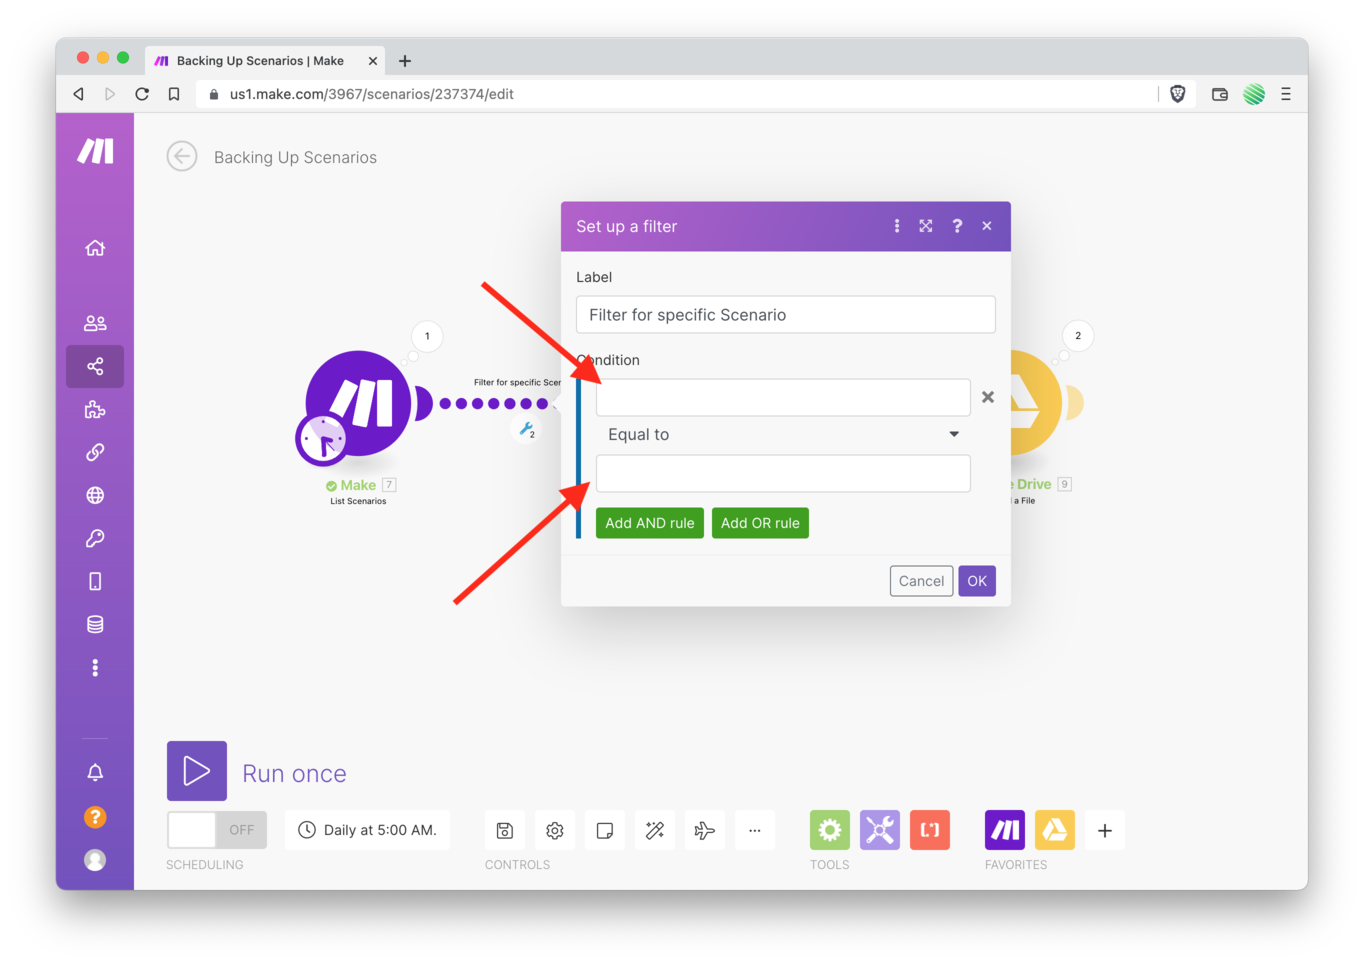Open the Webhooks globe icon in sidebar
The image size is (1364, 964).
pos(95,495)
